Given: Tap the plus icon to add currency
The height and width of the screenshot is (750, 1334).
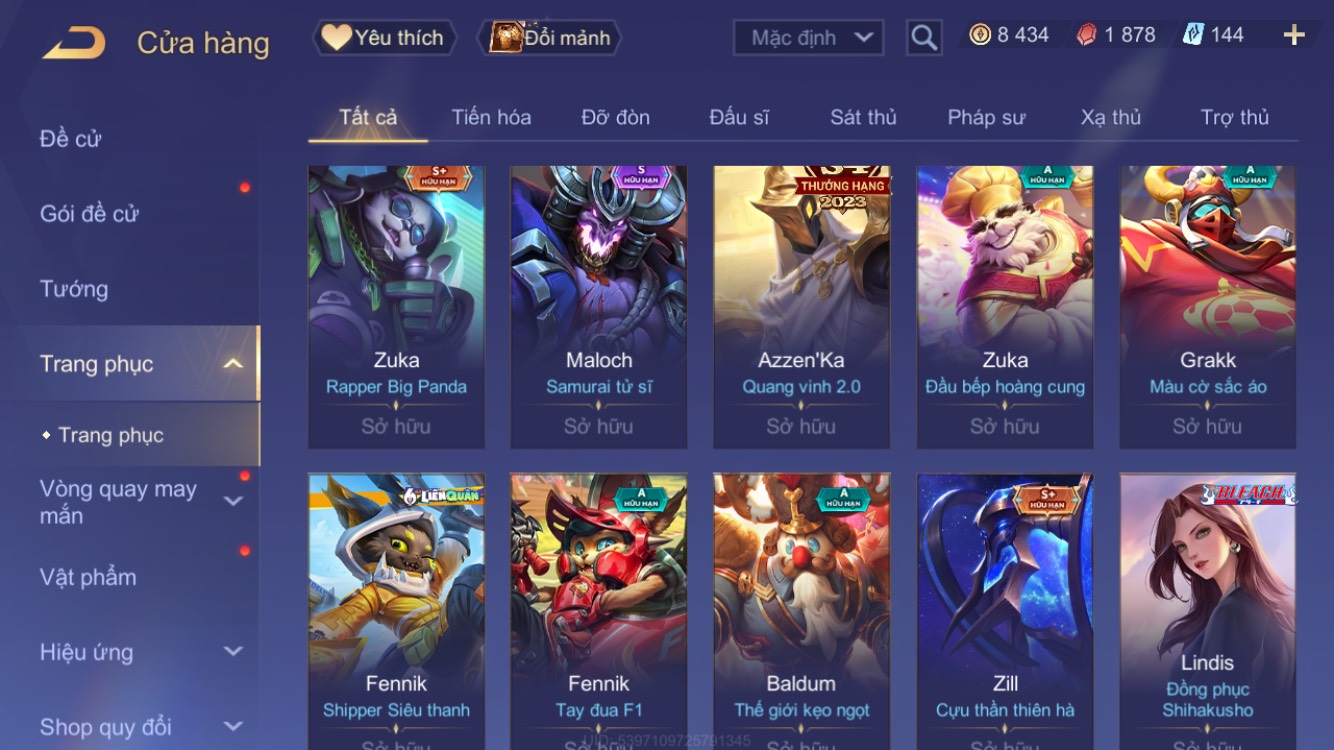Looking at the screenshot, I should (1294, 35).
